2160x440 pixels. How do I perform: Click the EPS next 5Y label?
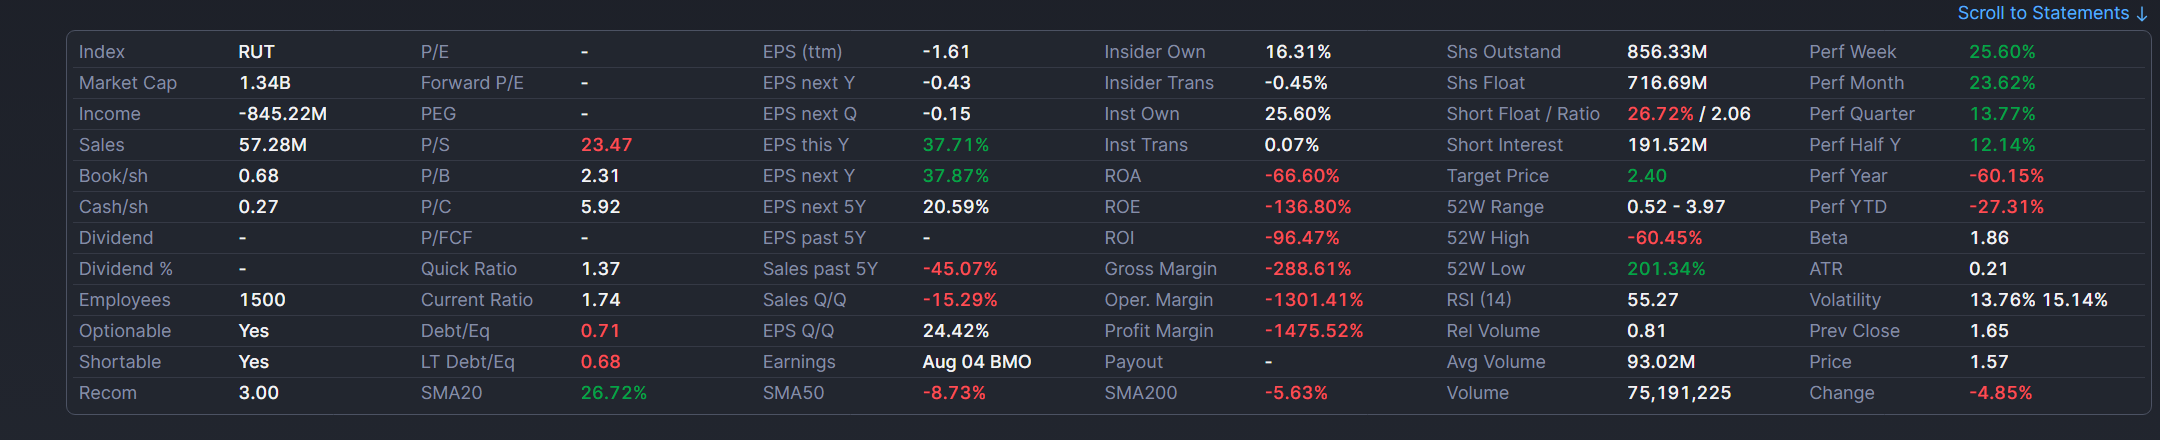coord(814,207)
